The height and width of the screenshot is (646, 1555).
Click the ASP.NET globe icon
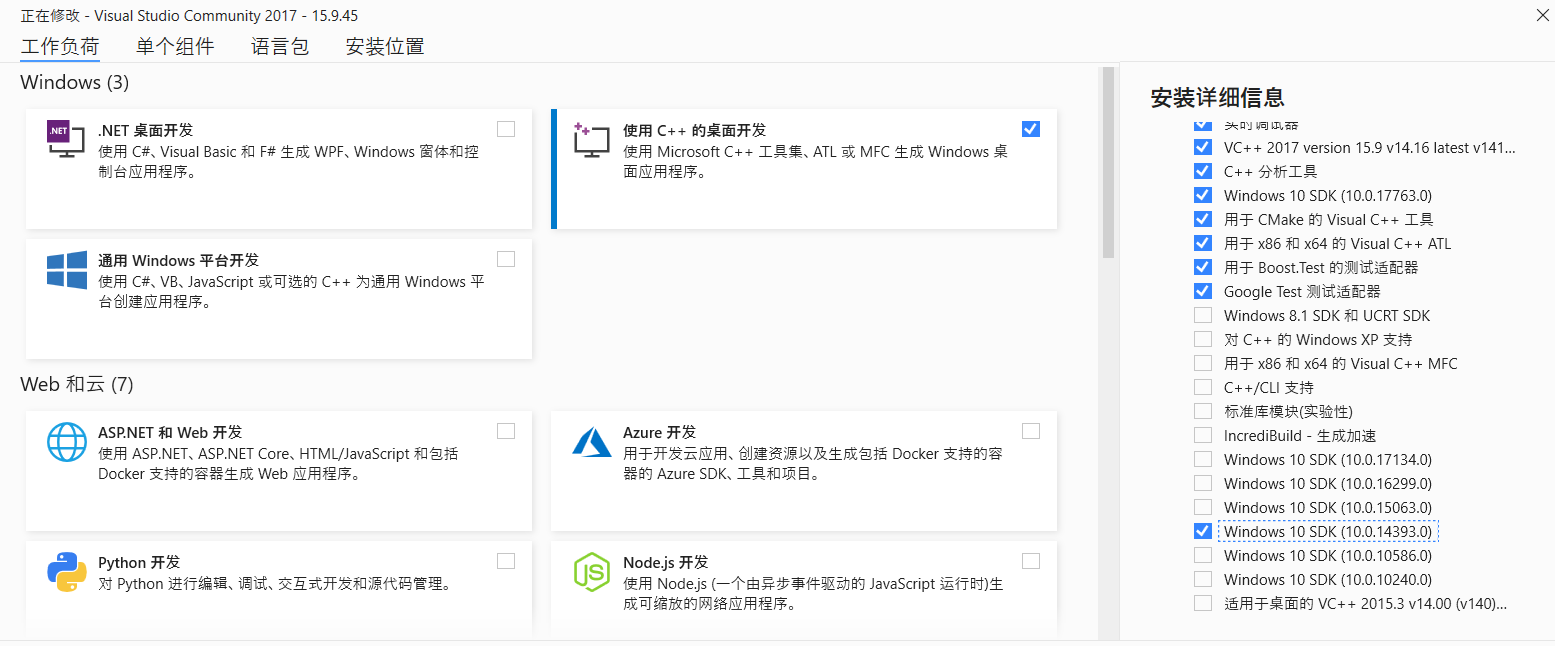pyautogui.click(x=67, y=442)
